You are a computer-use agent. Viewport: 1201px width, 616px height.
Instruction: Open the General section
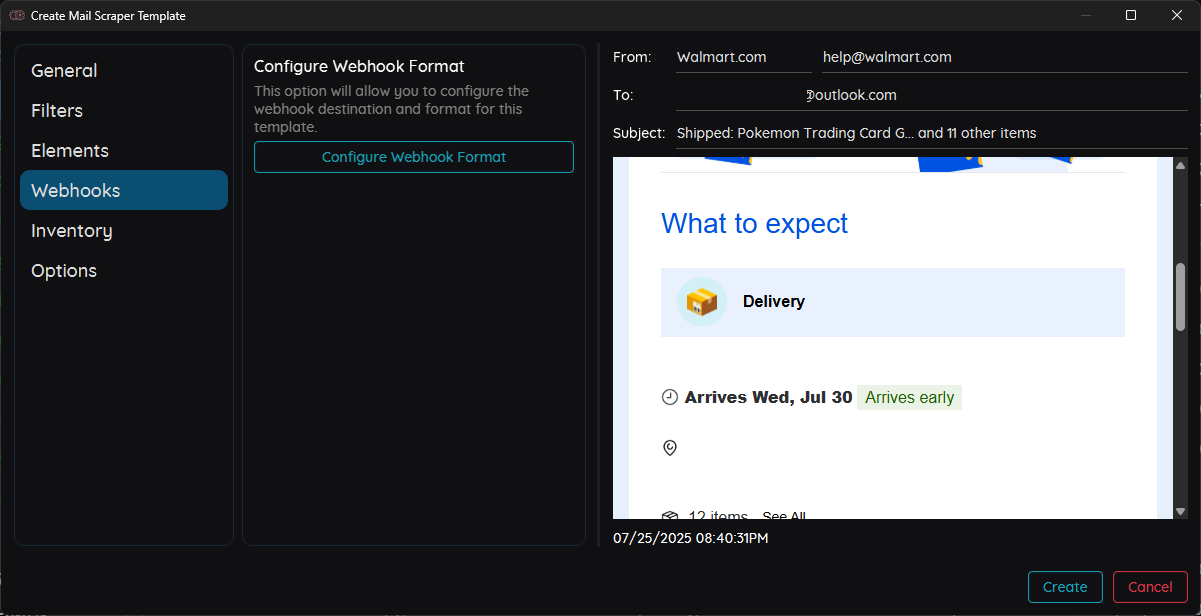[x=63, y=70]
